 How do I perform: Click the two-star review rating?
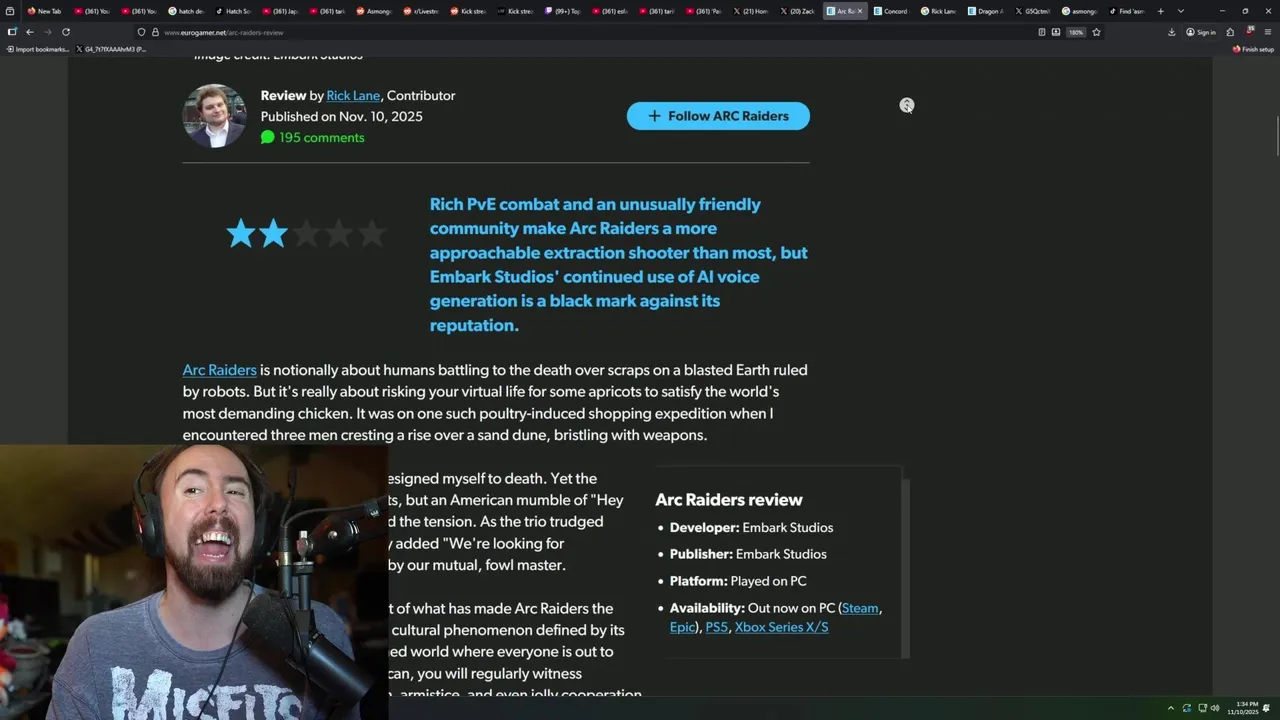click(x=306, y=234)
